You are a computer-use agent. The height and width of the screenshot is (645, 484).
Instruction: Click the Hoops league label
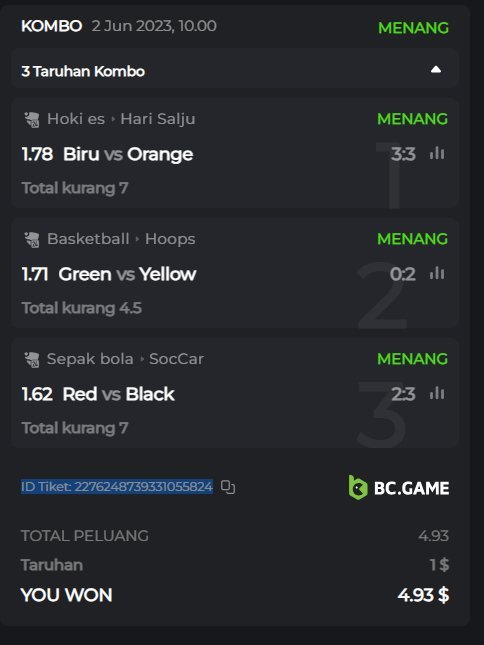[170, 239]
